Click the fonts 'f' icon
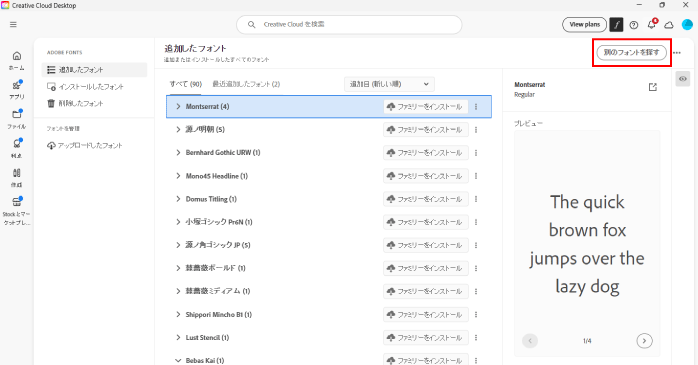Viewport: 698px width, 365px height. coord(616,24)
